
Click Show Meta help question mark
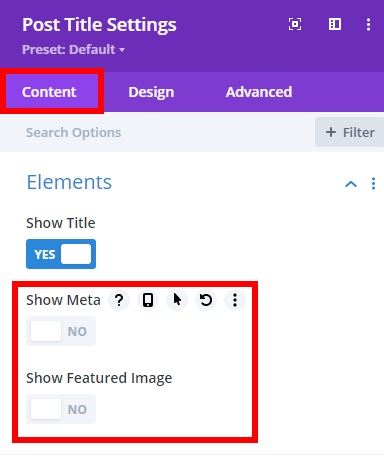pos(119,300)
